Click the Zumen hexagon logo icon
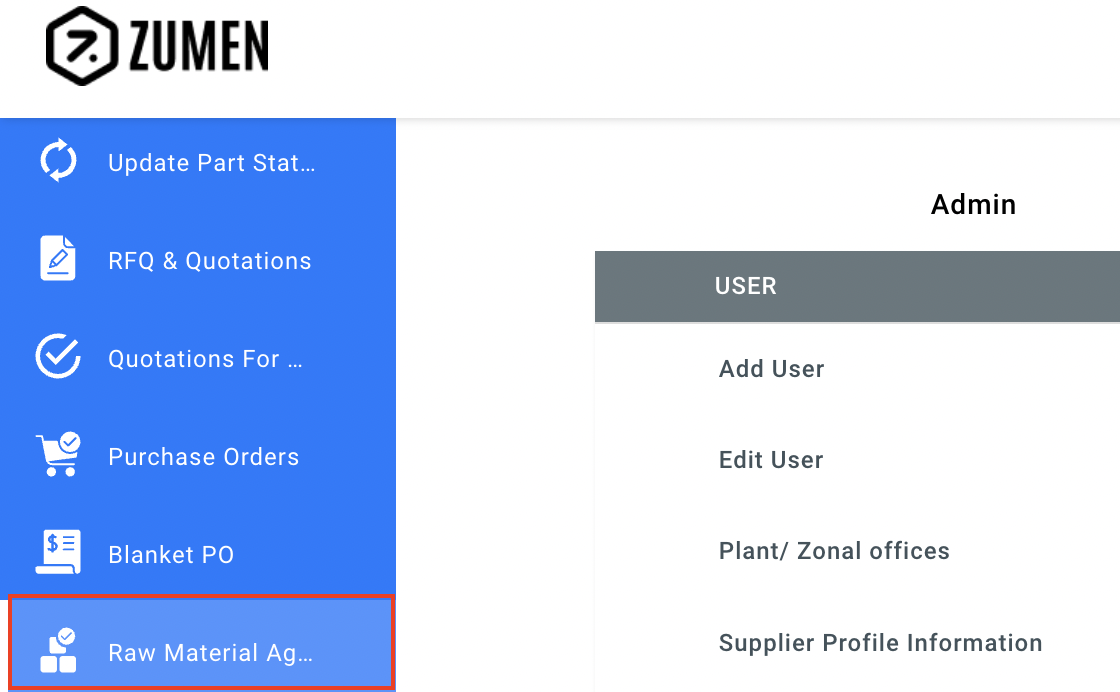 [83, 46]
